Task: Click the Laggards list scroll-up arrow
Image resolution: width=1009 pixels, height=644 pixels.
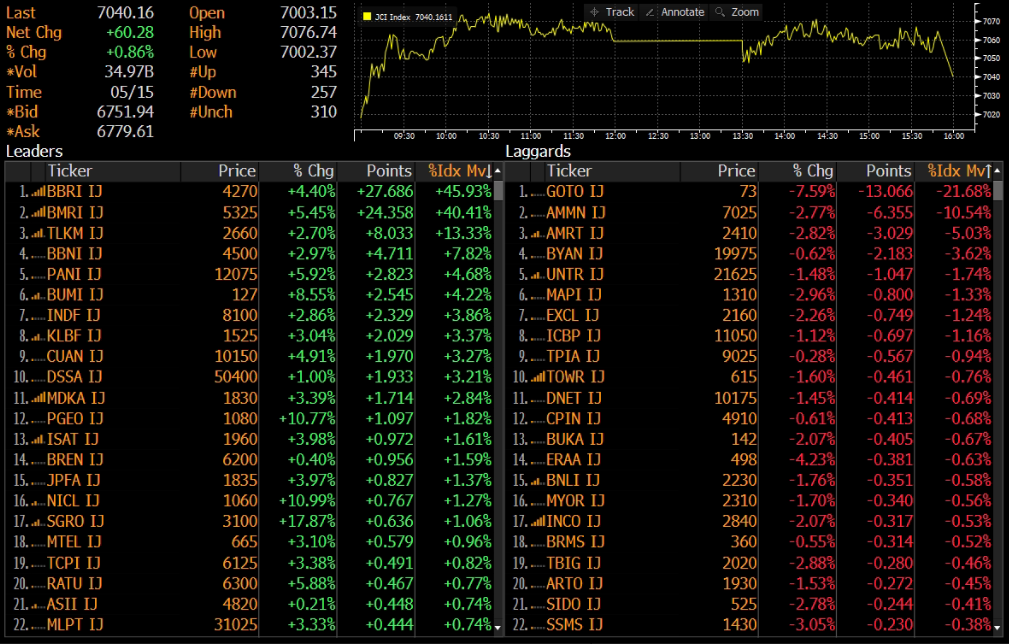Action: point(997,171)
